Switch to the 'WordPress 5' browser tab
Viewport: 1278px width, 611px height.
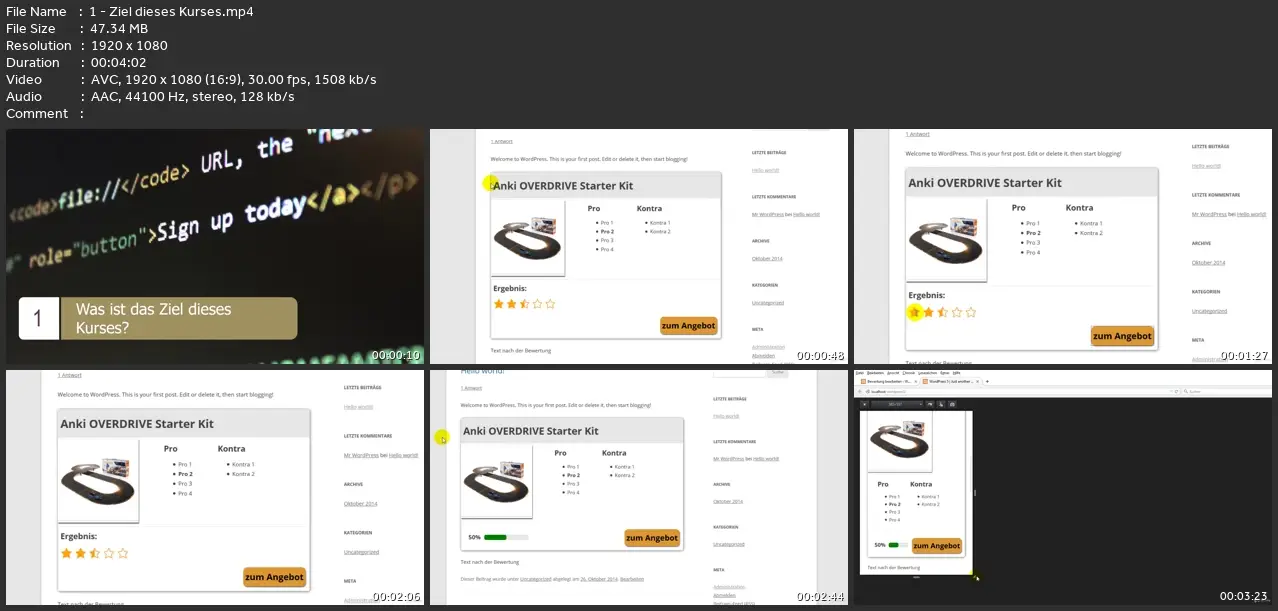[x=950, y=381]
